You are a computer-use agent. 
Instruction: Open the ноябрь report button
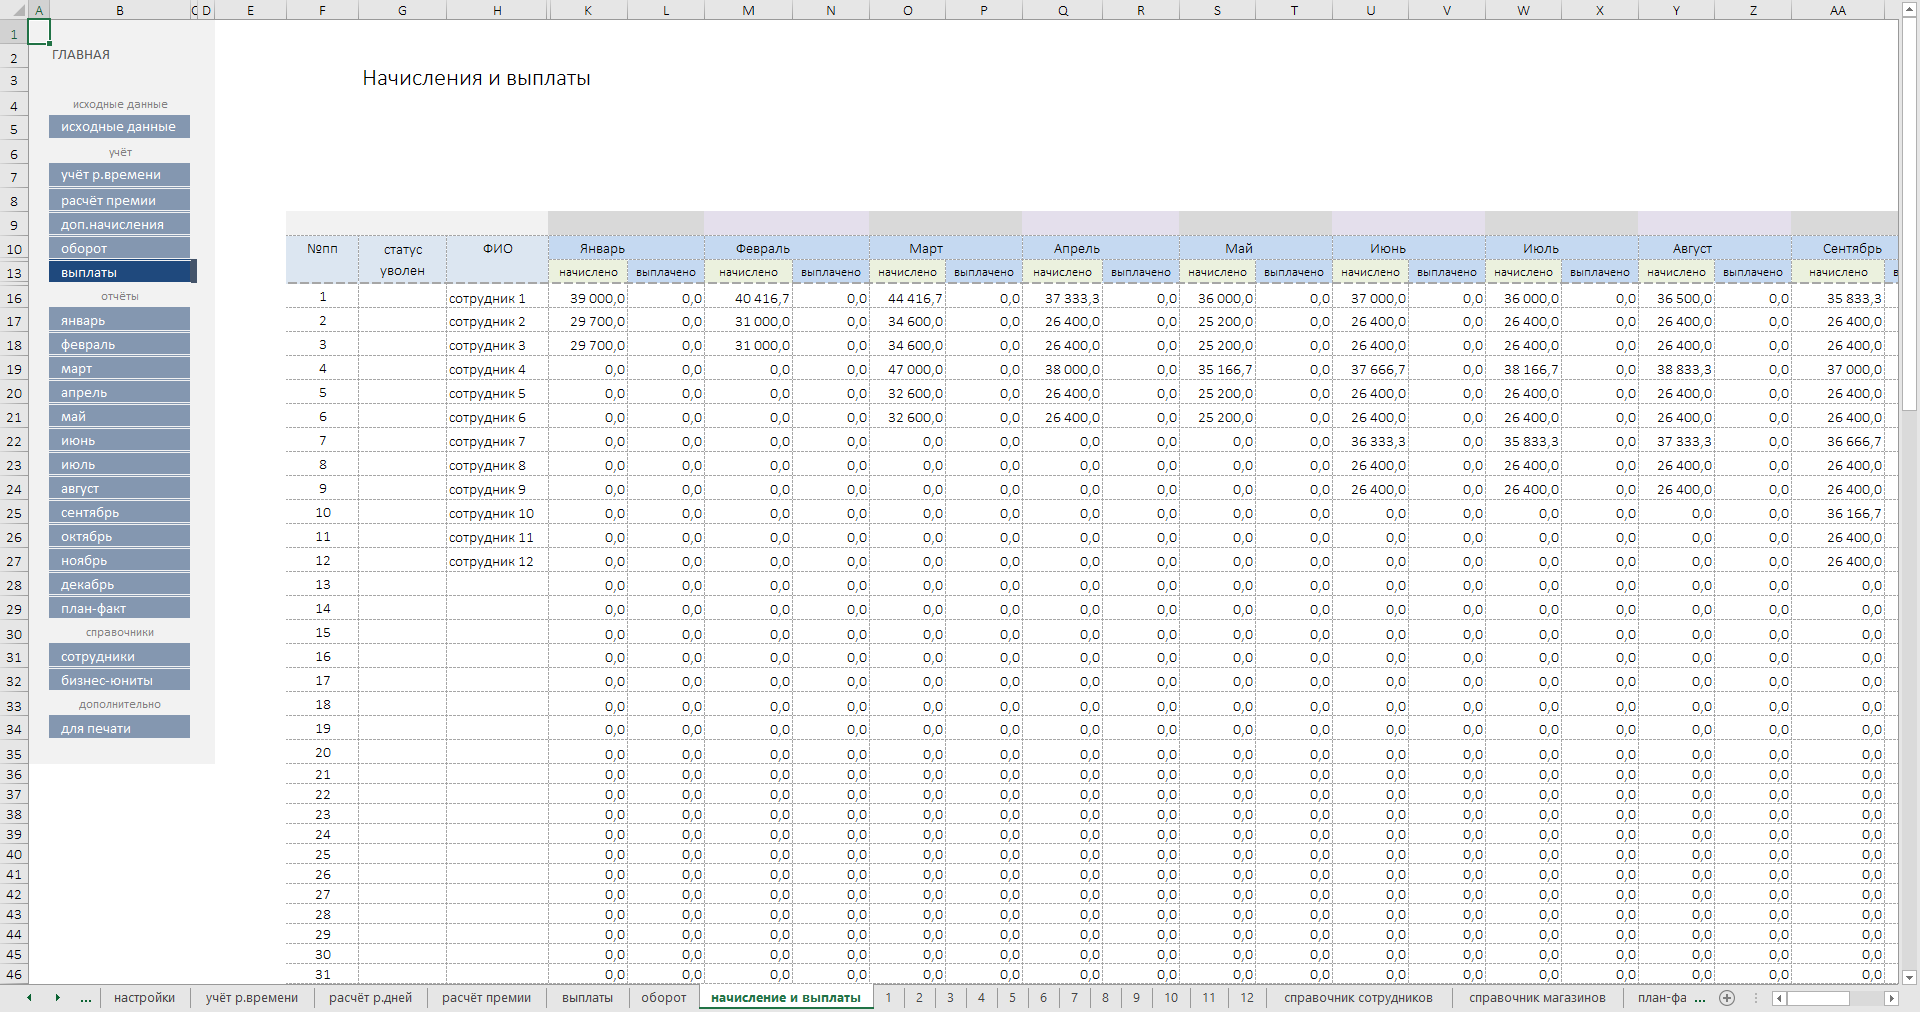(x=119, y=560)
